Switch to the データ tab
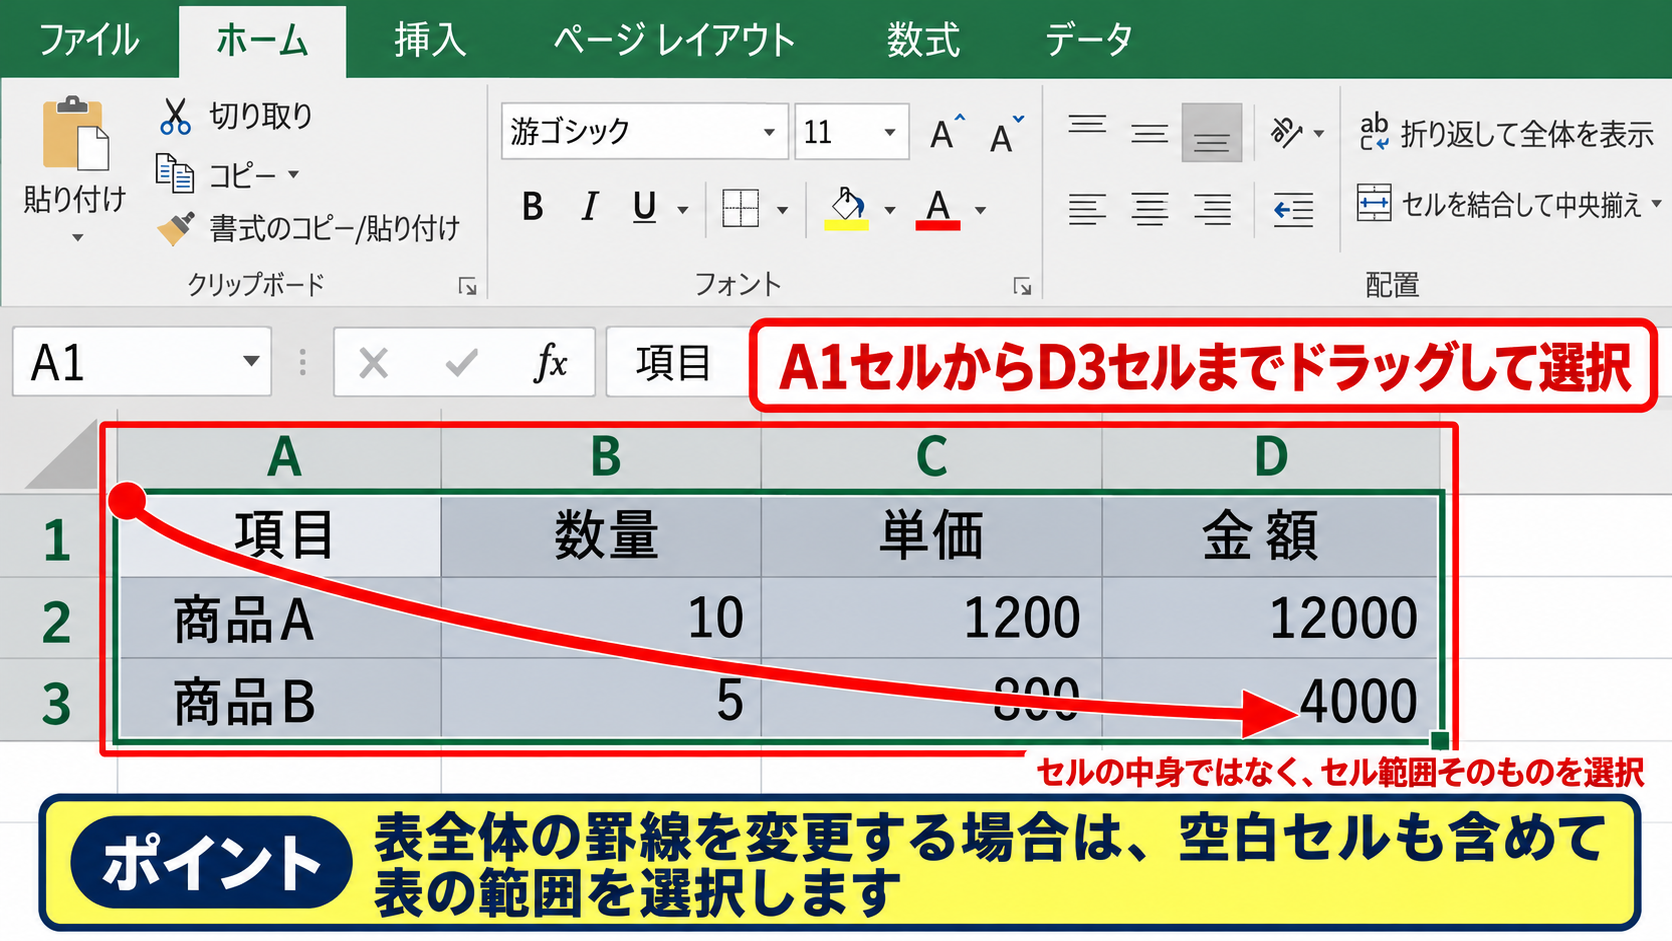 point(1089,40)
